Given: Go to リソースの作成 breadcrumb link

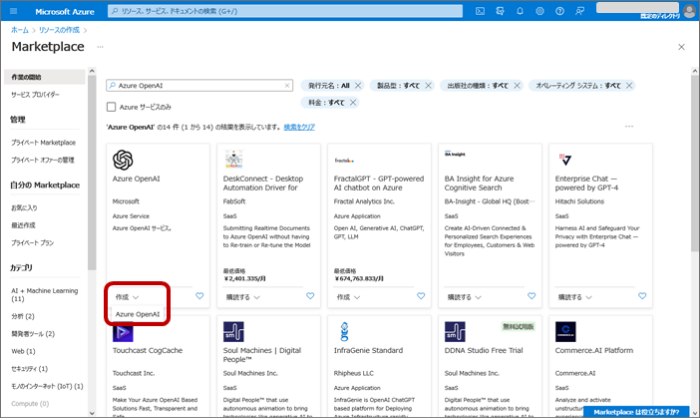Looking at the screenshot, I should pyautogui.click(x=59, y=30).
